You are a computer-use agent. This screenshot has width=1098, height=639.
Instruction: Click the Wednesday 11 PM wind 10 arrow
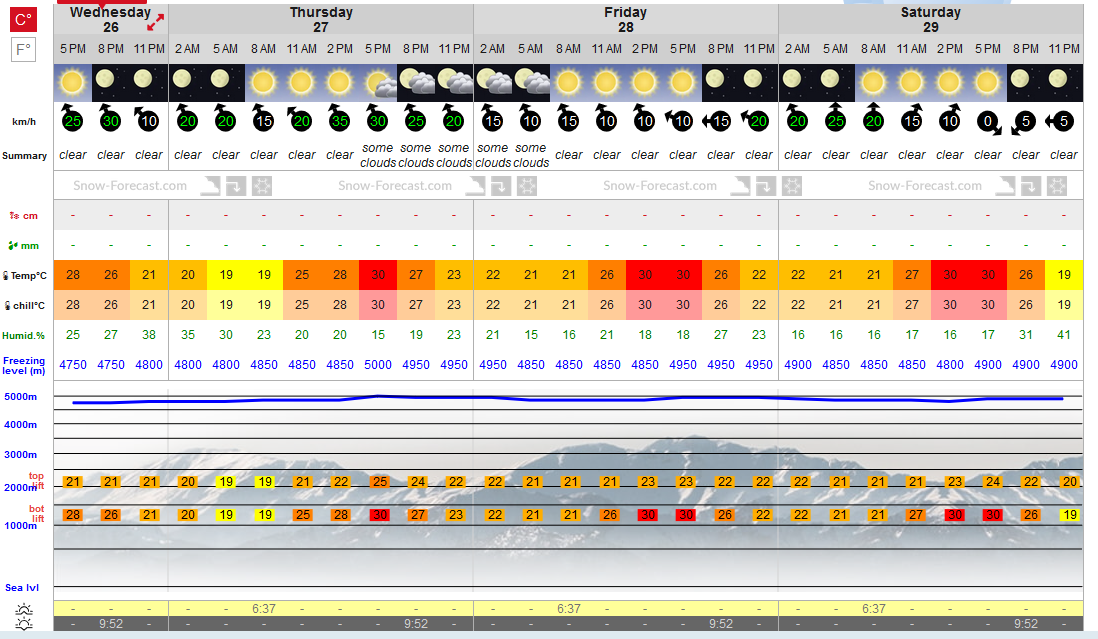coord(147,119)
